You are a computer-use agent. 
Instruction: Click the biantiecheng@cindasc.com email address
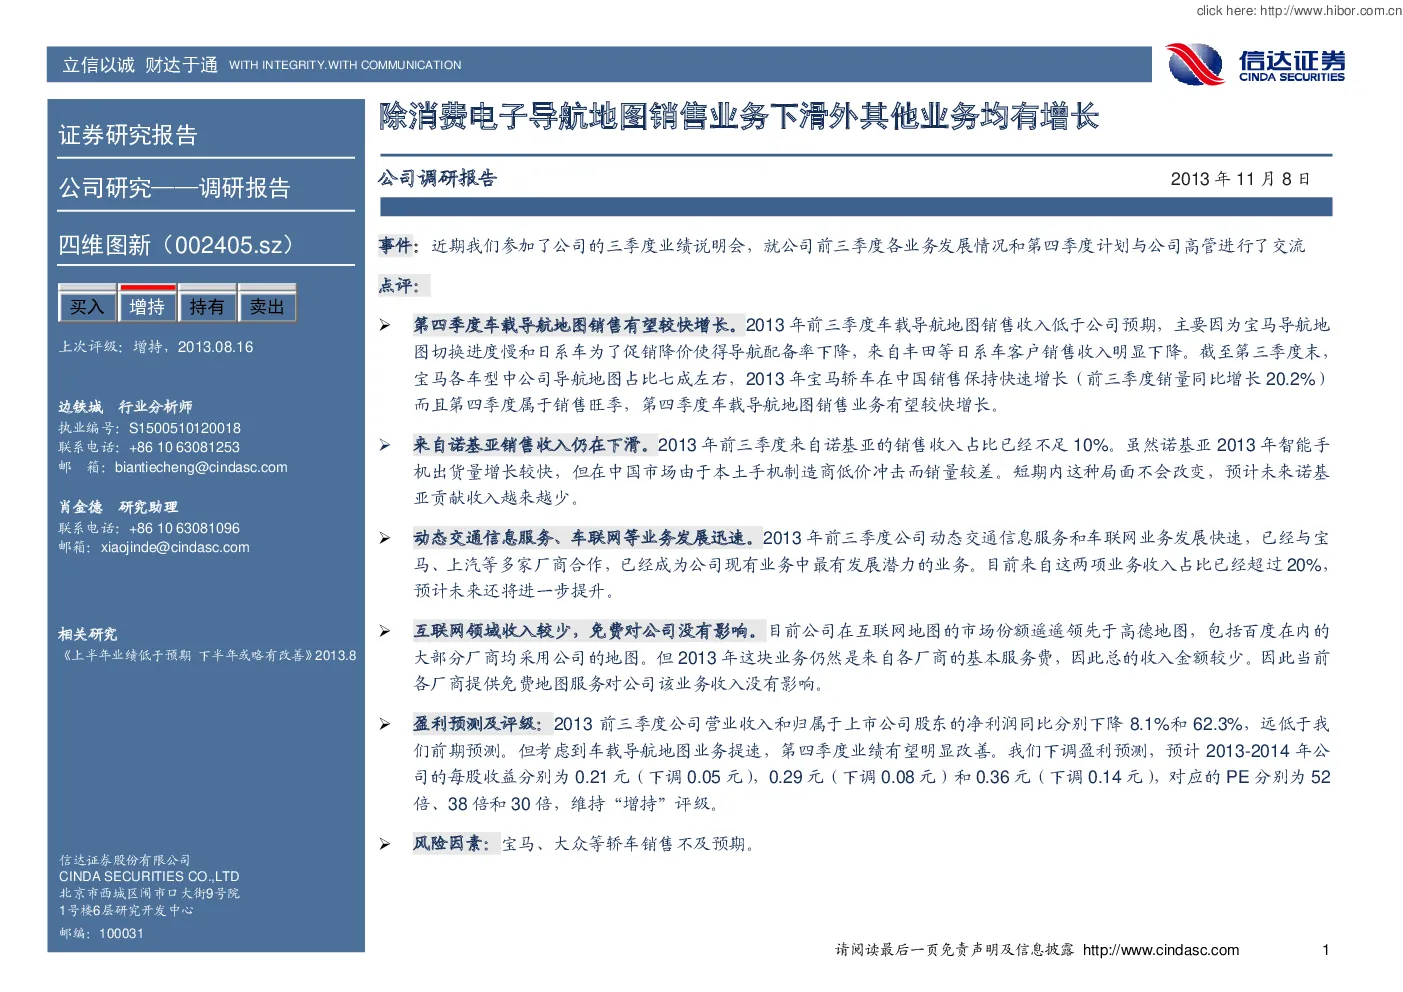click(x=201, y=467)
